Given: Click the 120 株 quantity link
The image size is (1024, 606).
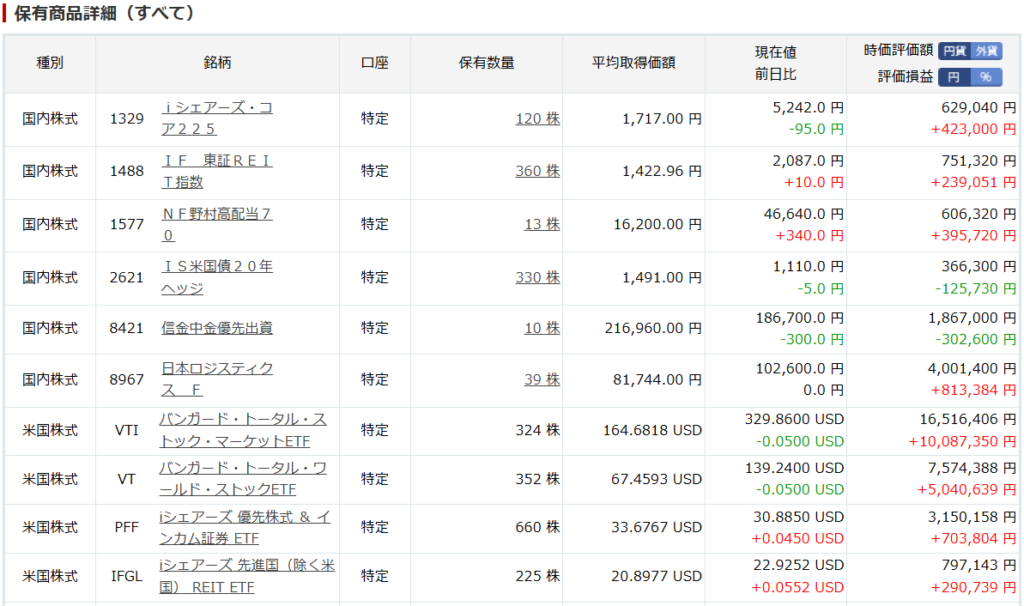Looking at the screenshot, I should [537, 119].
